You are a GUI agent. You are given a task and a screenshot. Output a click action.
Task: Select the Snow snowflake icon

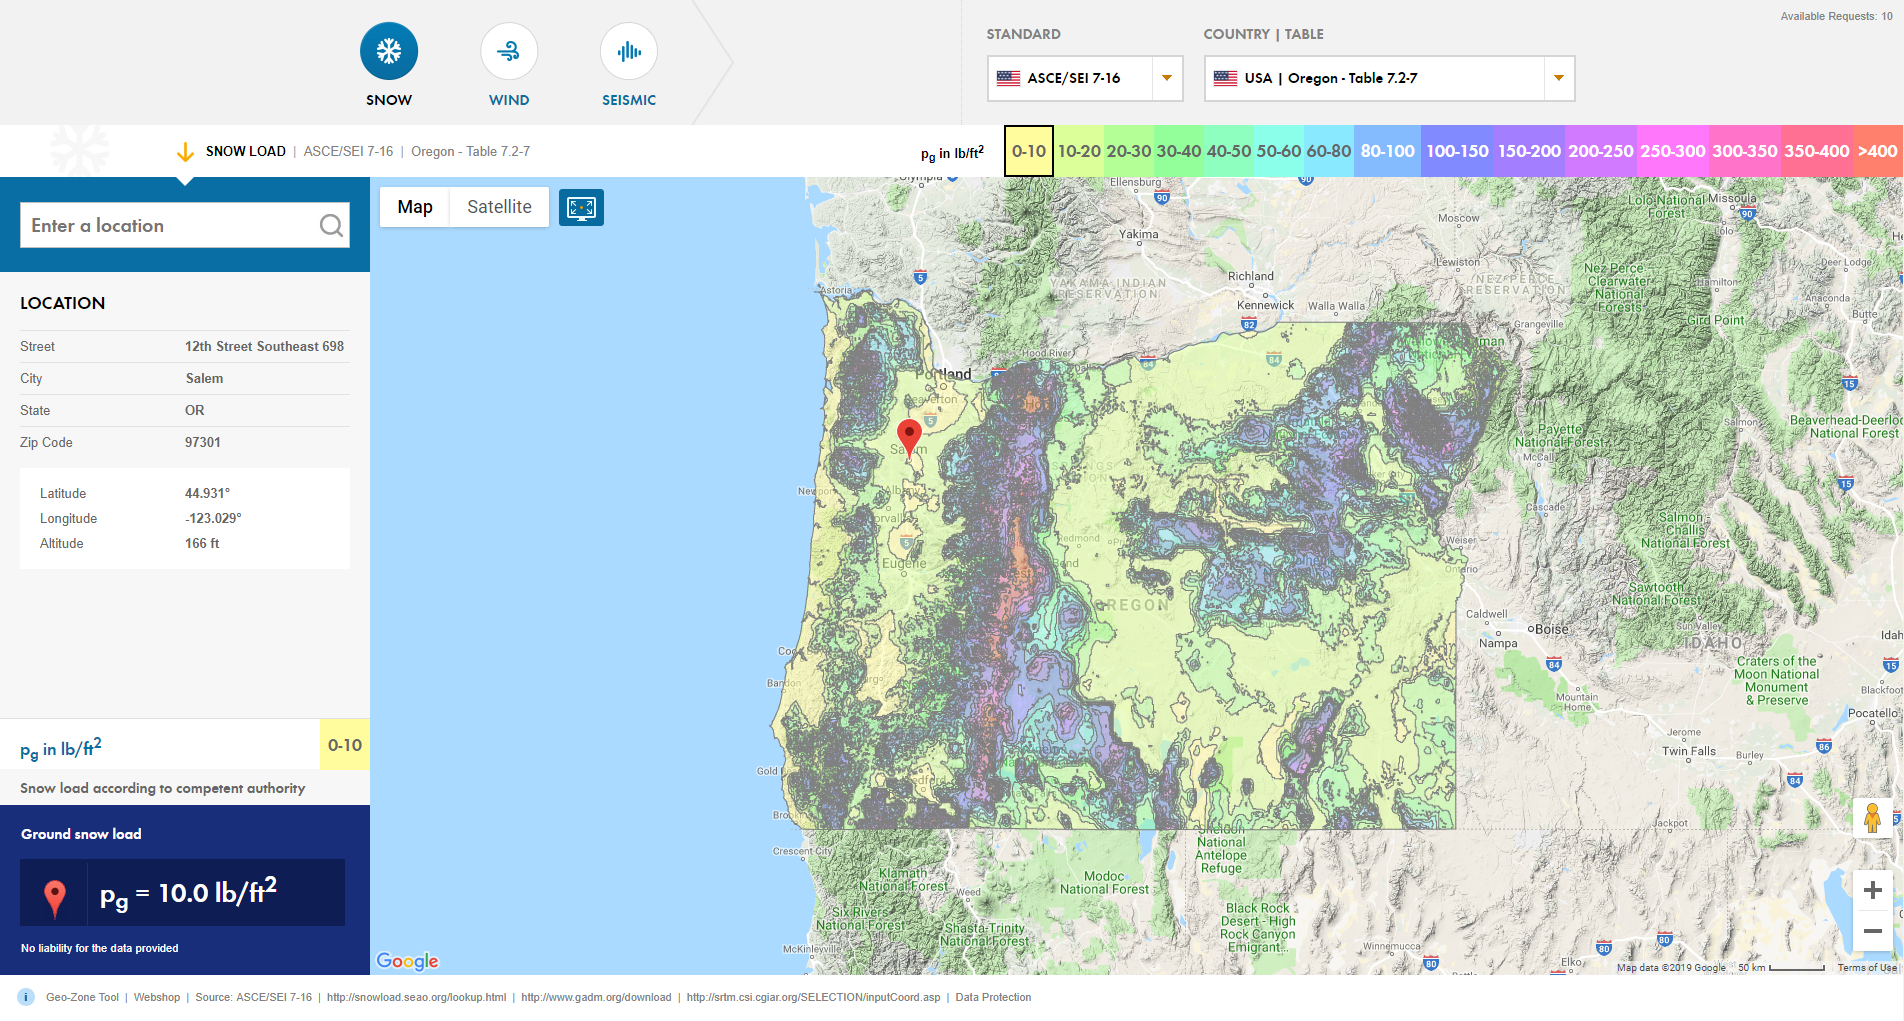[389, 51]
